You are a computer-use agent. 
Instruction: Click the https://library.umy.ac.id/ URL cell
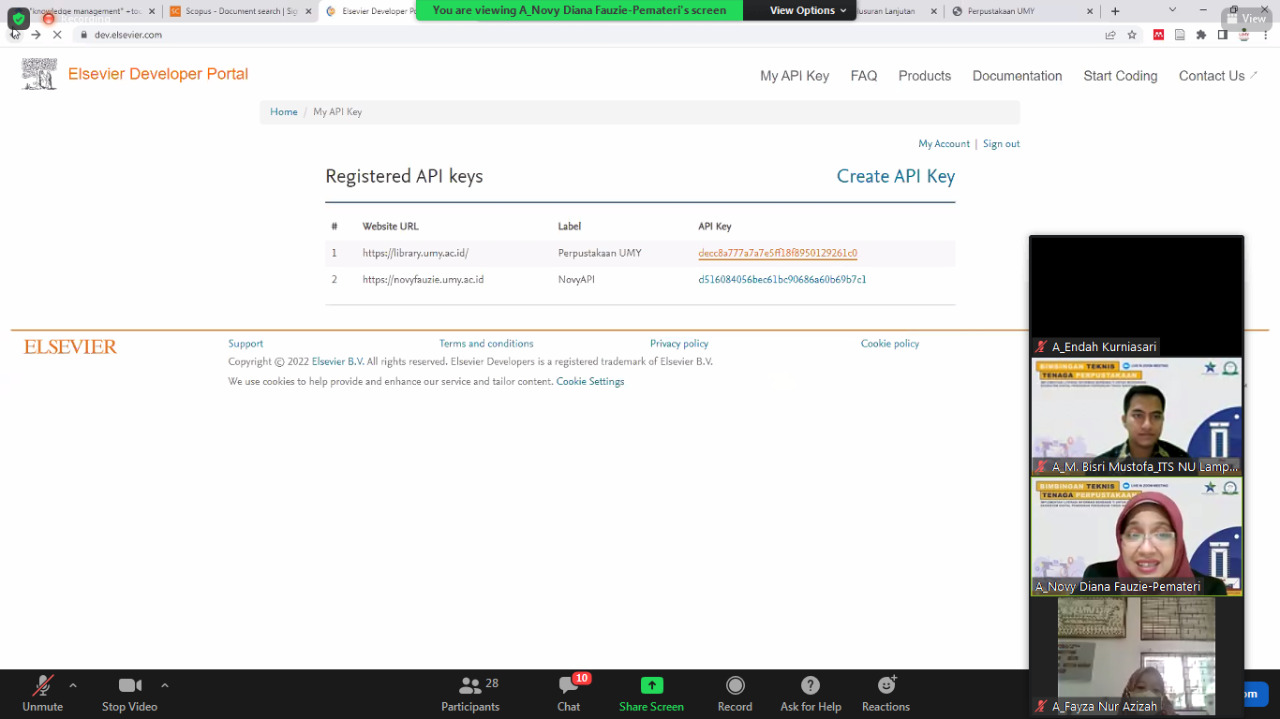click(x=416, y=253)
